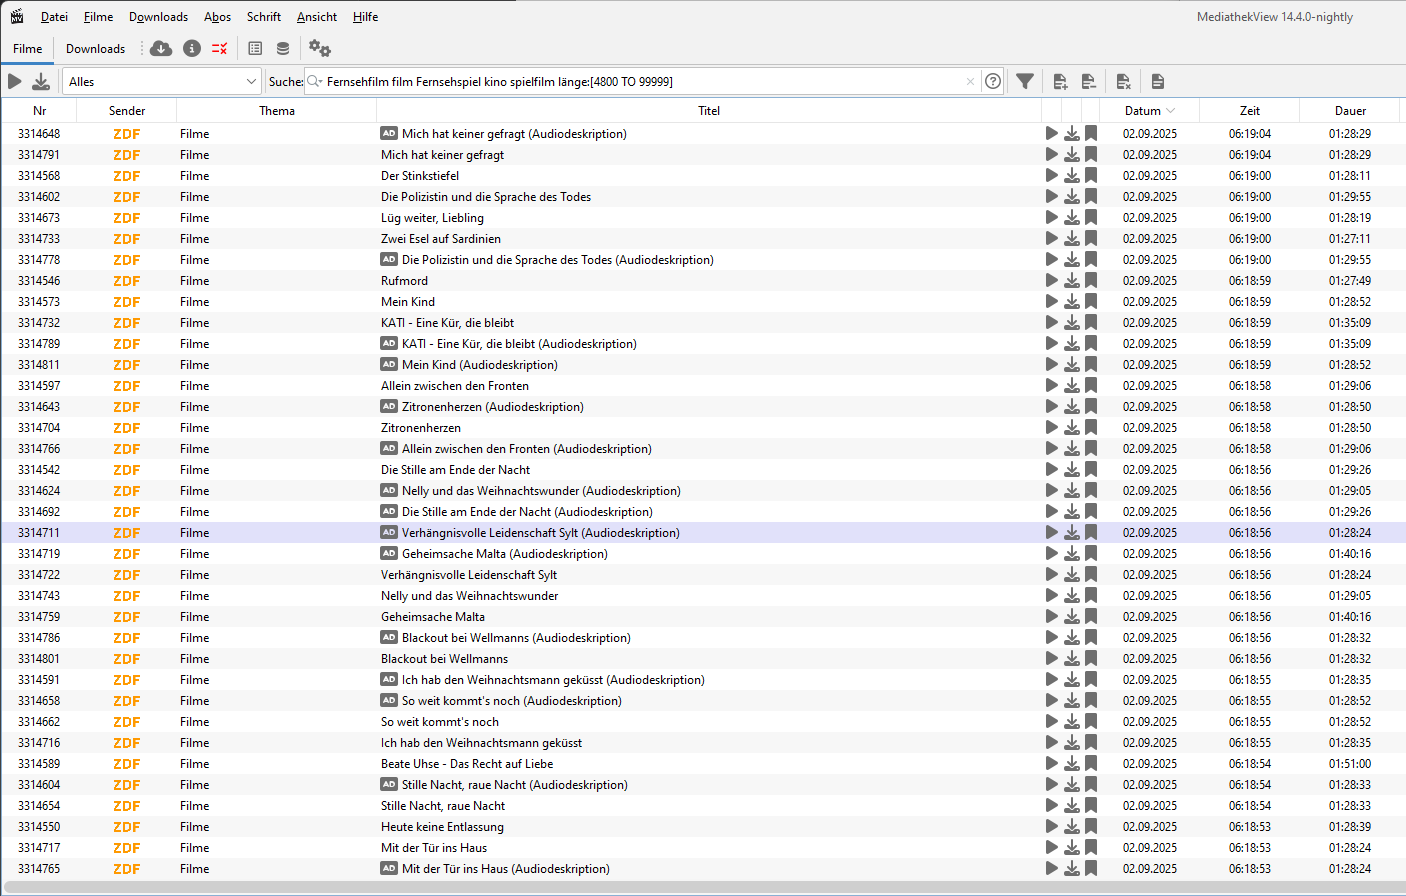Play the film 'Stille Nacht, raue Nacht' row 3314654

coord(1051,805)
